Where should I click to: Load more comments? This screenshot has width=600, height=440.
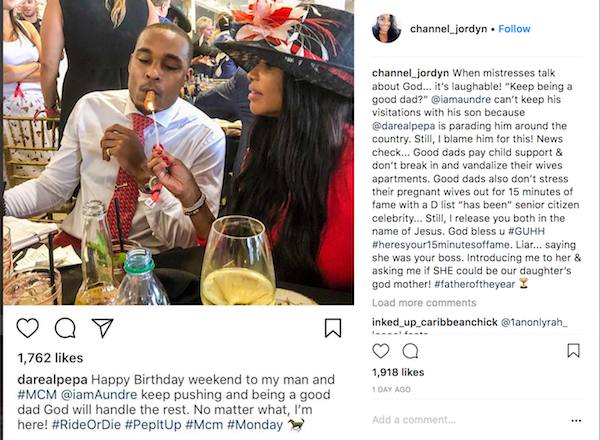pos(424,303)
